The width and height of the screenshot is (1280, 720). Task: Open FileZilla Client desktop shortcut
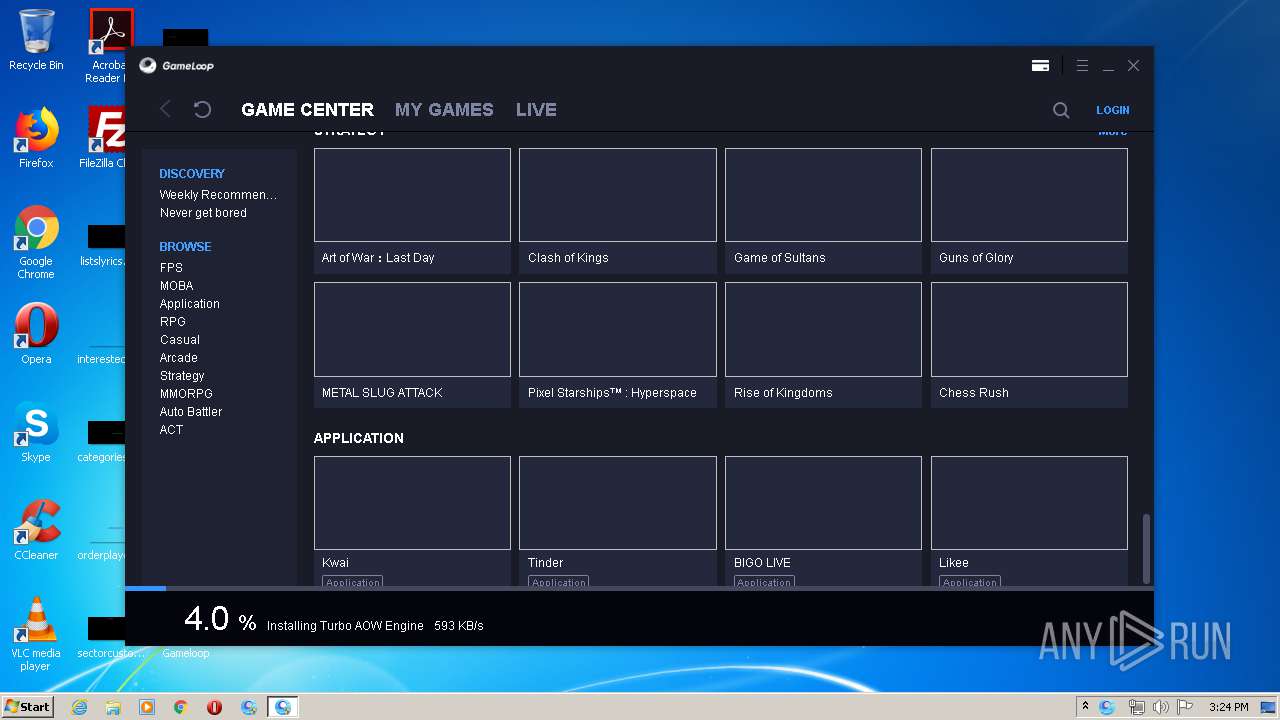coord(103,138)
